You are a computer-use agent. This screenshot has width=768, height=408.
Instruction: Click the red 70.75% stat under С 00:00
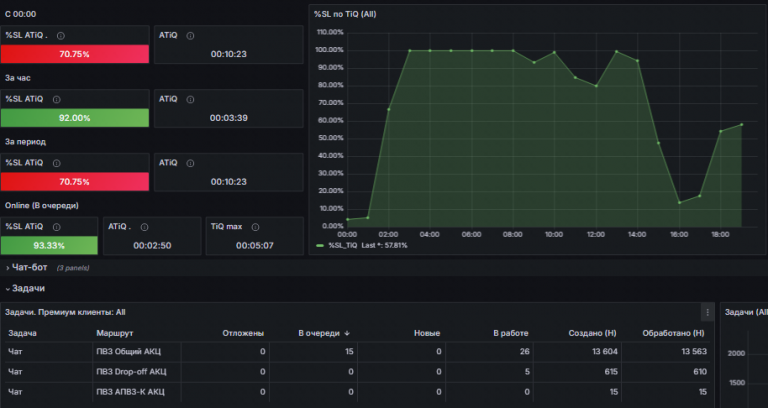[74, 54]
